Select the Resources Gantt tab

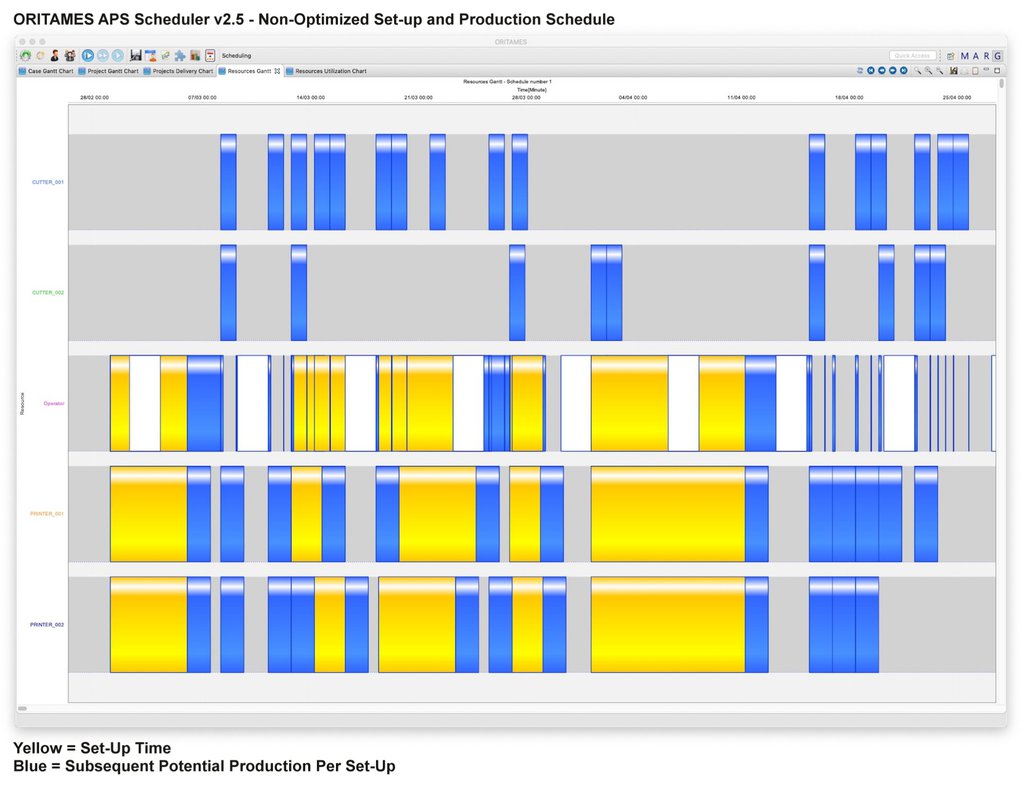coord(249,71)
